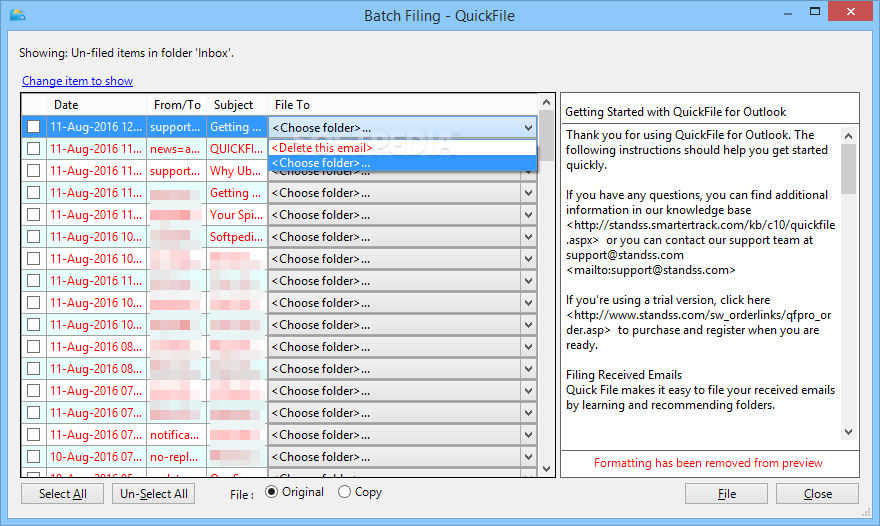Sort list by Subject column header
The image size is (880, 526).
coord(237,105)
